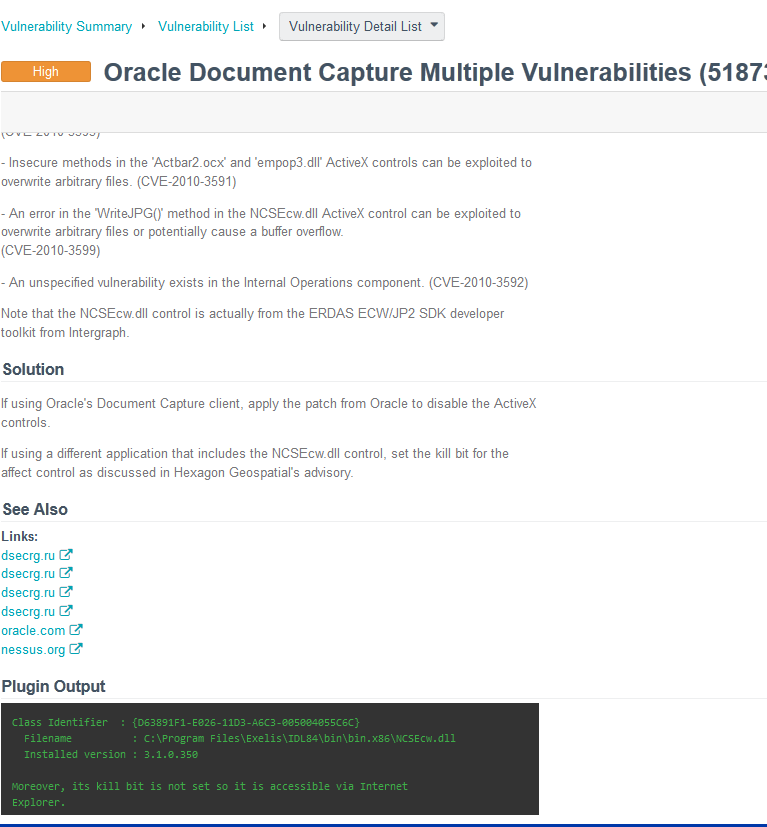Click the See Also section heading
Screen dimensions: 767x827
(35, 509)
